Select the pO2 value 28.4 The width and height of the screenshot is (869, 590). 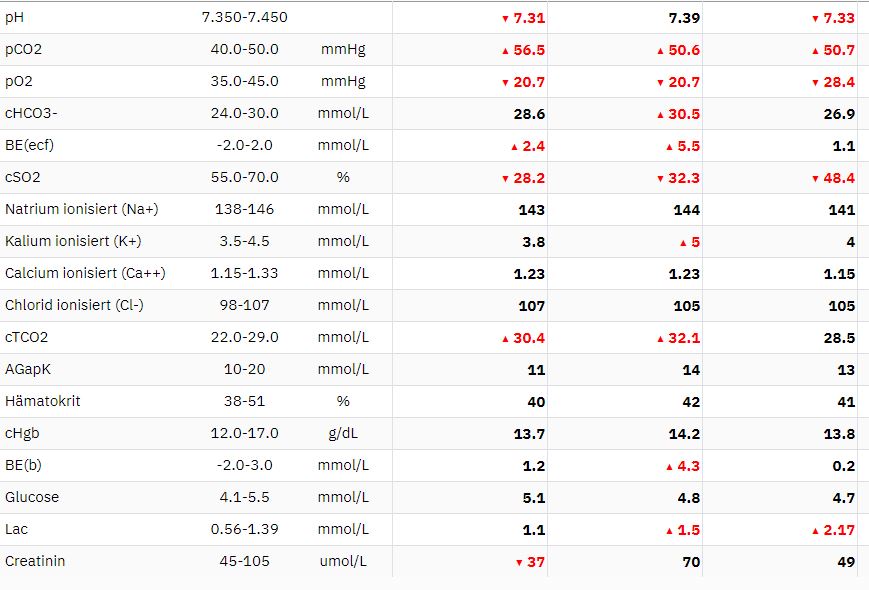pyautogui.click(x=839, y=82)
